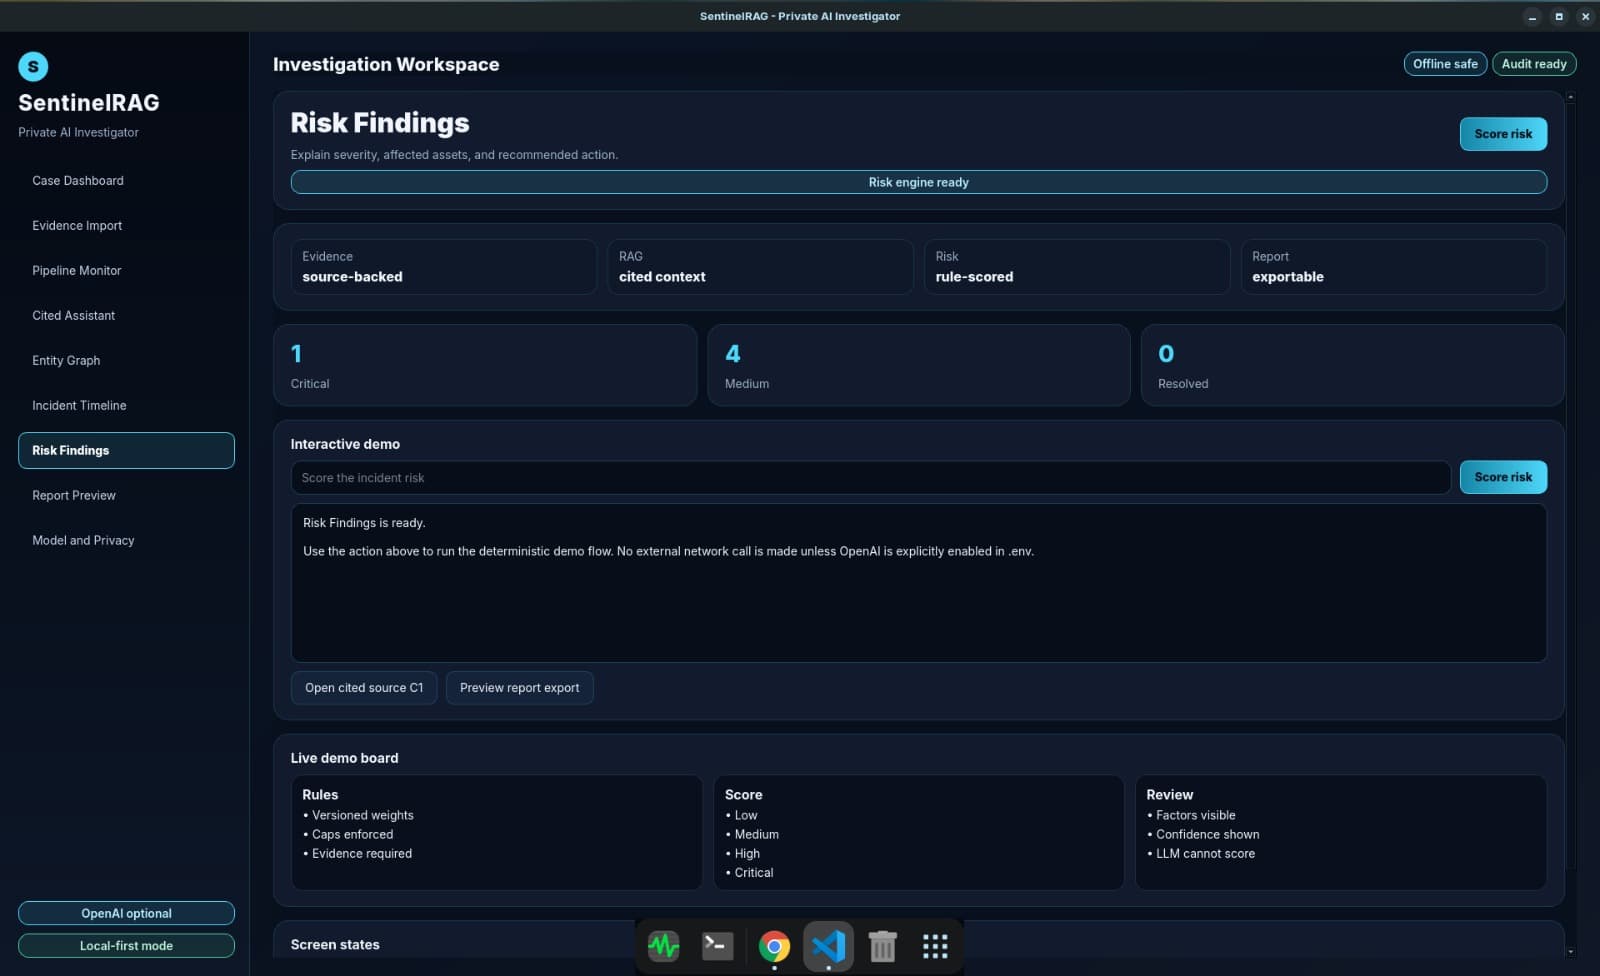Click Score risk beside the demo input
Screen dimensions: 1600x976
1503,477
